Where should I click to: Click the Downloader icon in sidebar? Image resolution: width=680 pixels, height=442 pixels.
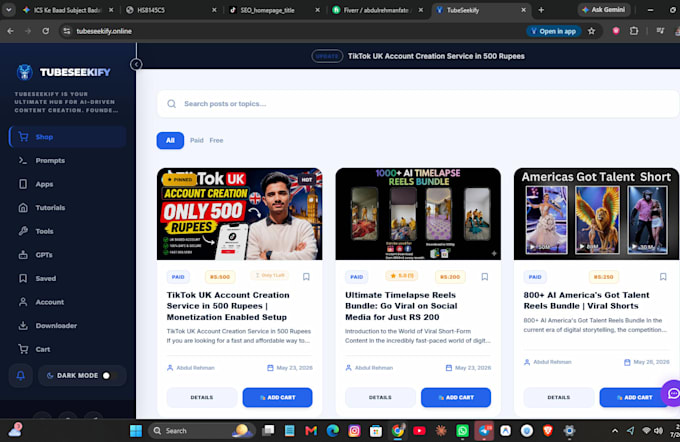tap(23, 325)
